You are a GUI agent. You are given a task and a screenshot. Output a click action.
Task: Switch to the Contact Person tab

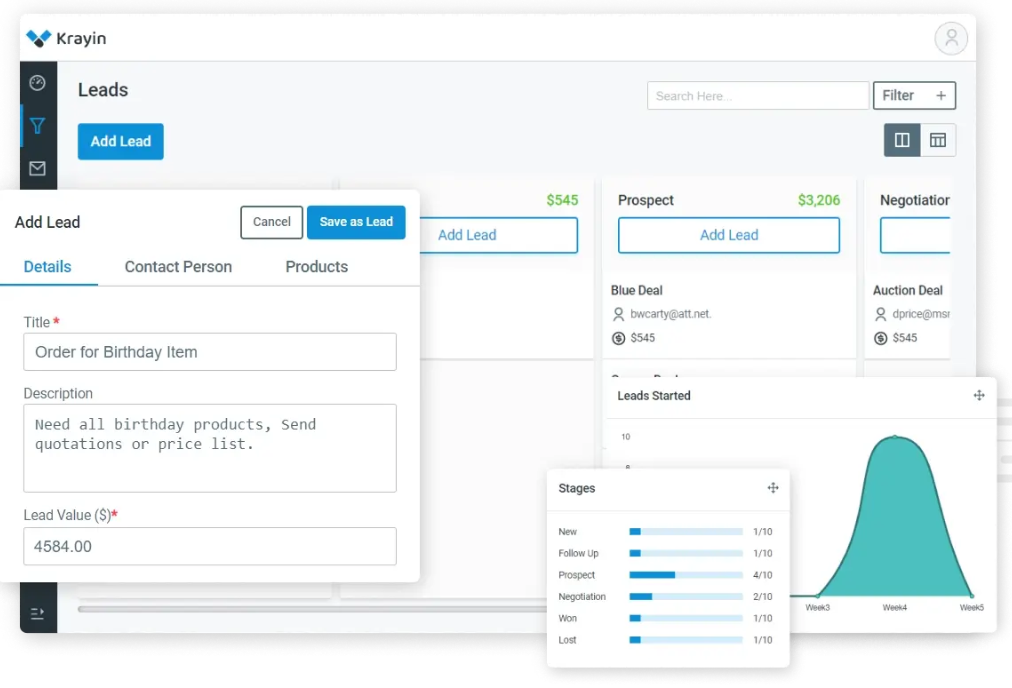[x=178, y=267]
